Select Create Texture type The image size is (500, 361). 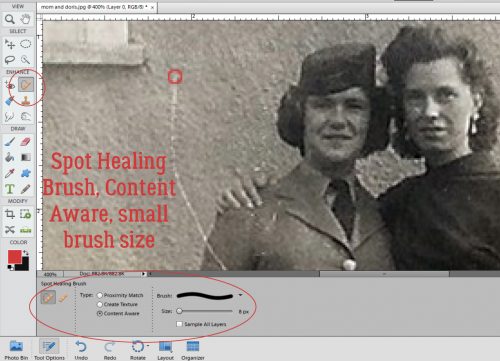[100, 304]
